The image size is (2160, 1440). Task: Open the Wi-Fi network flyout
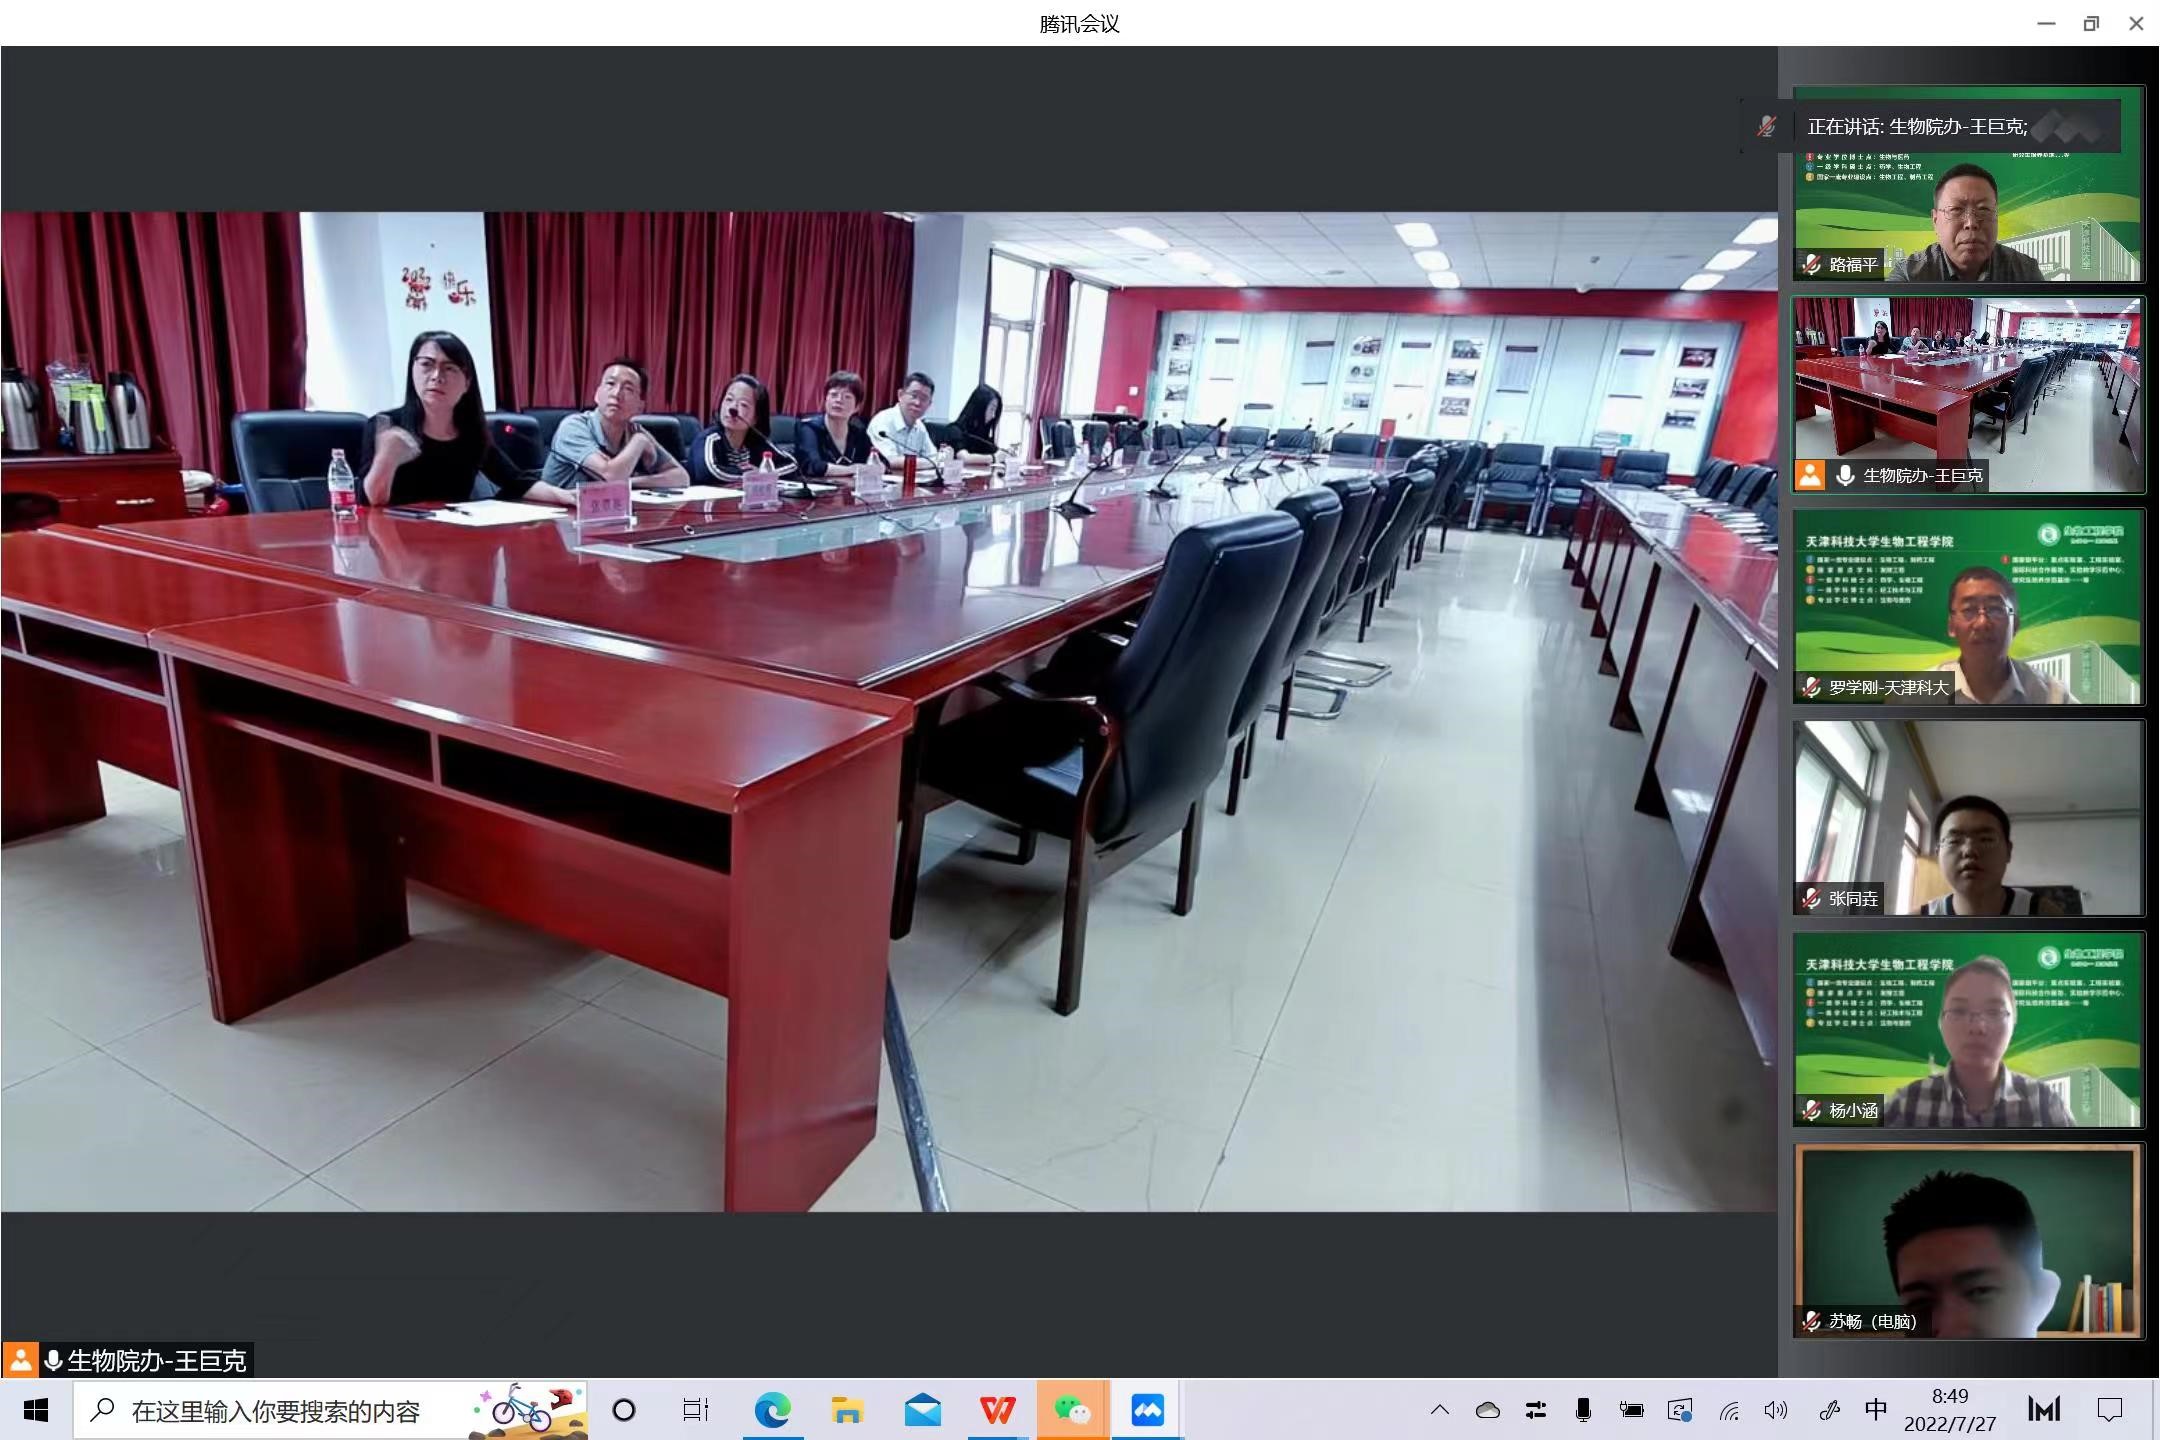tap(1729, 1410)
